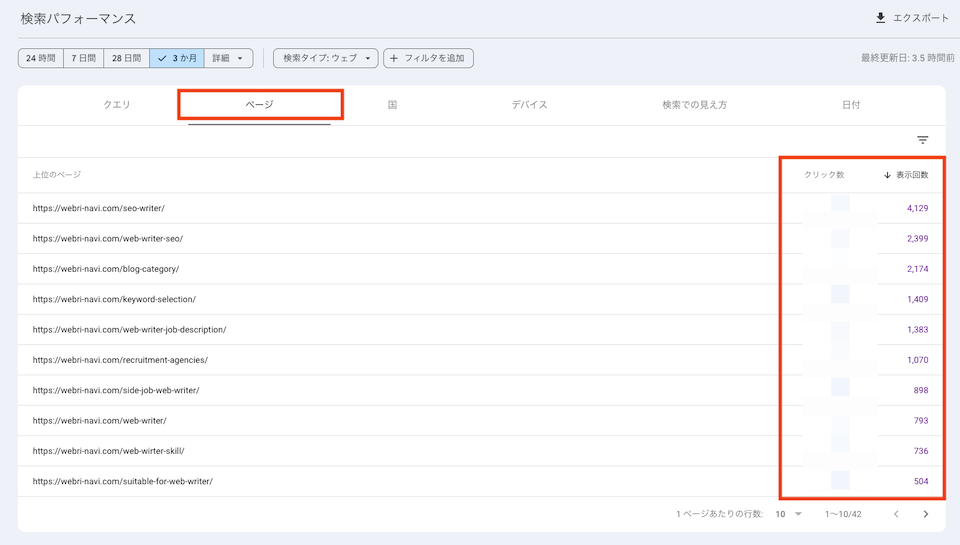The height and width of the screenshot is (545, 960).
Task: Click the export download icon
Action: [x=880, y=18]
